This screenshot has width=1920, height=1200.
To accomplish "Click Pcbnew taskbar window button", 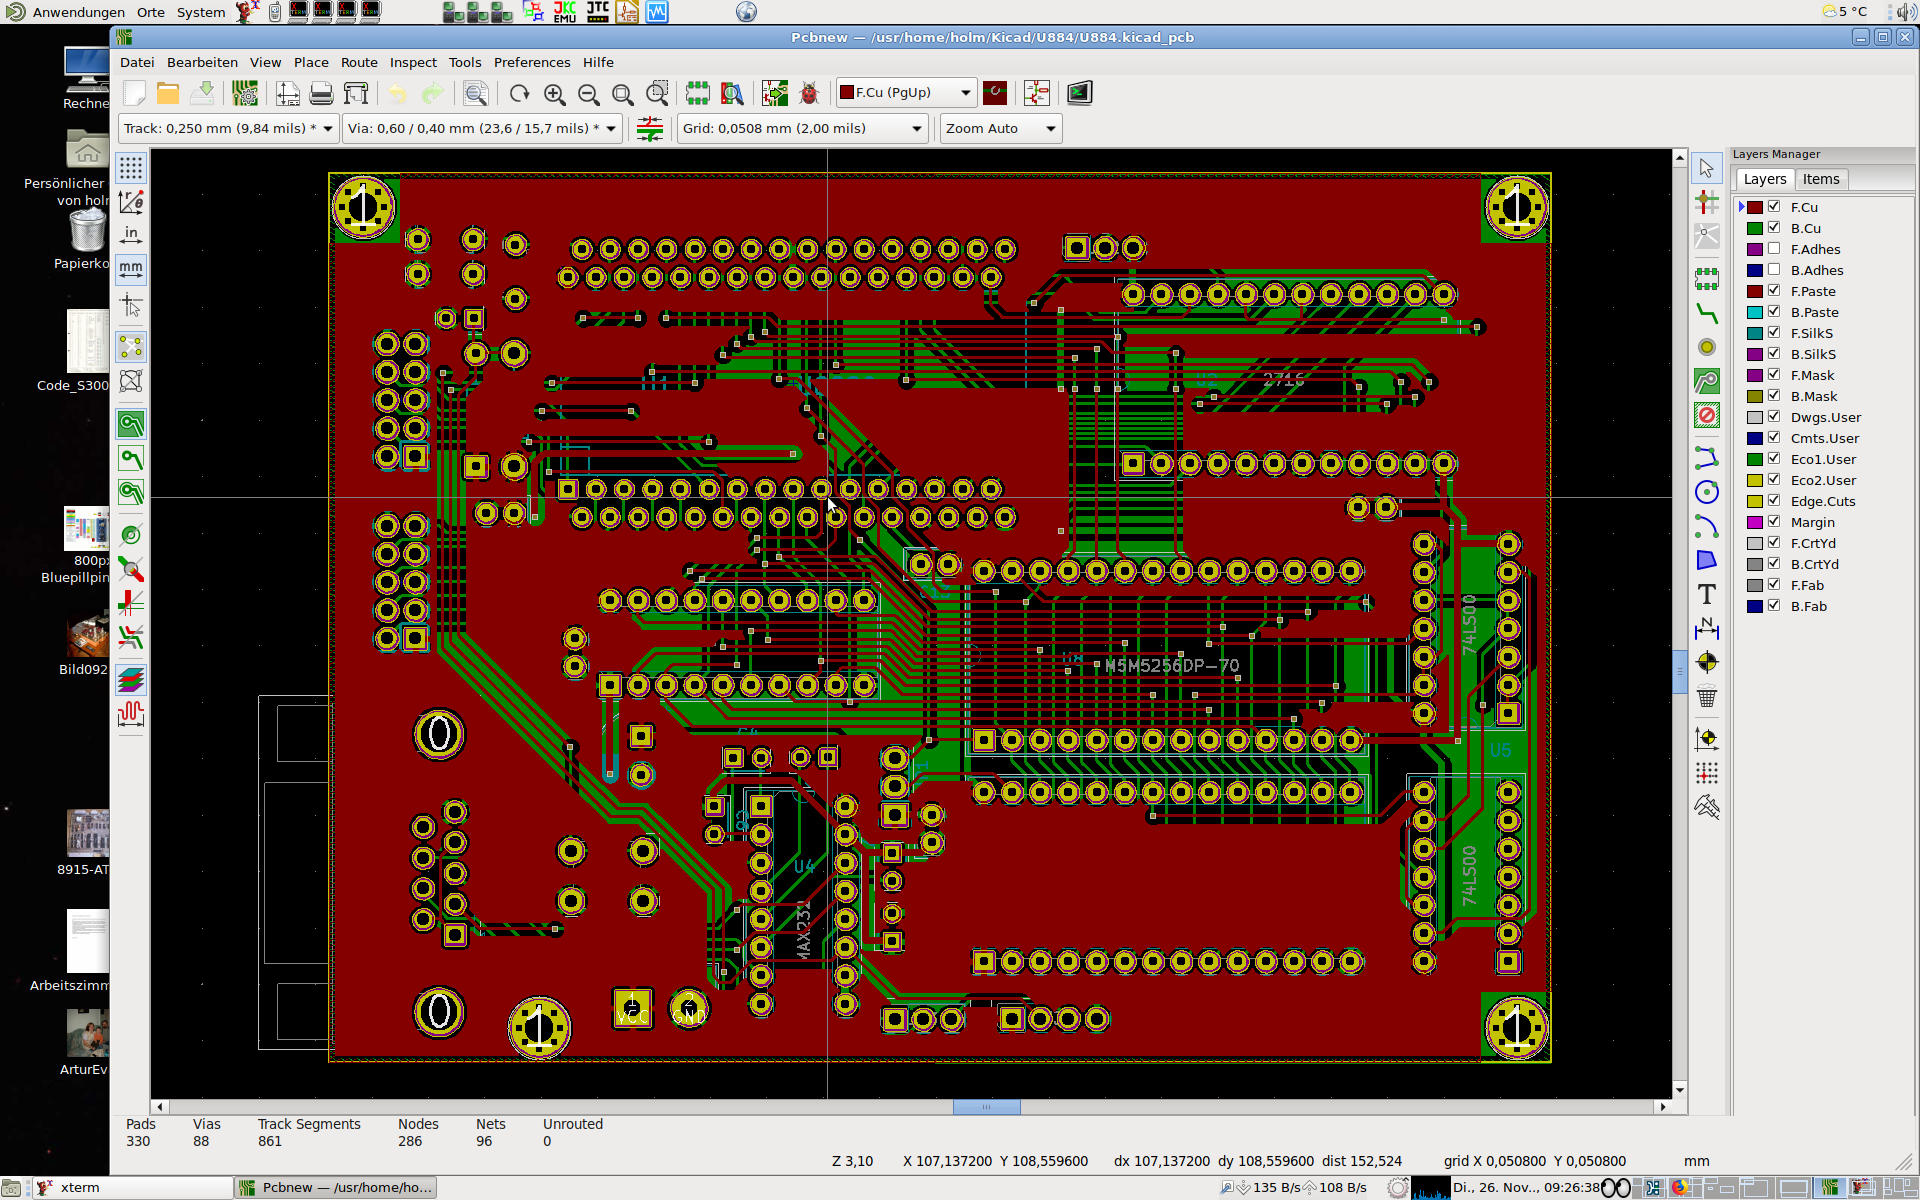I will [x=336, y=1188].
